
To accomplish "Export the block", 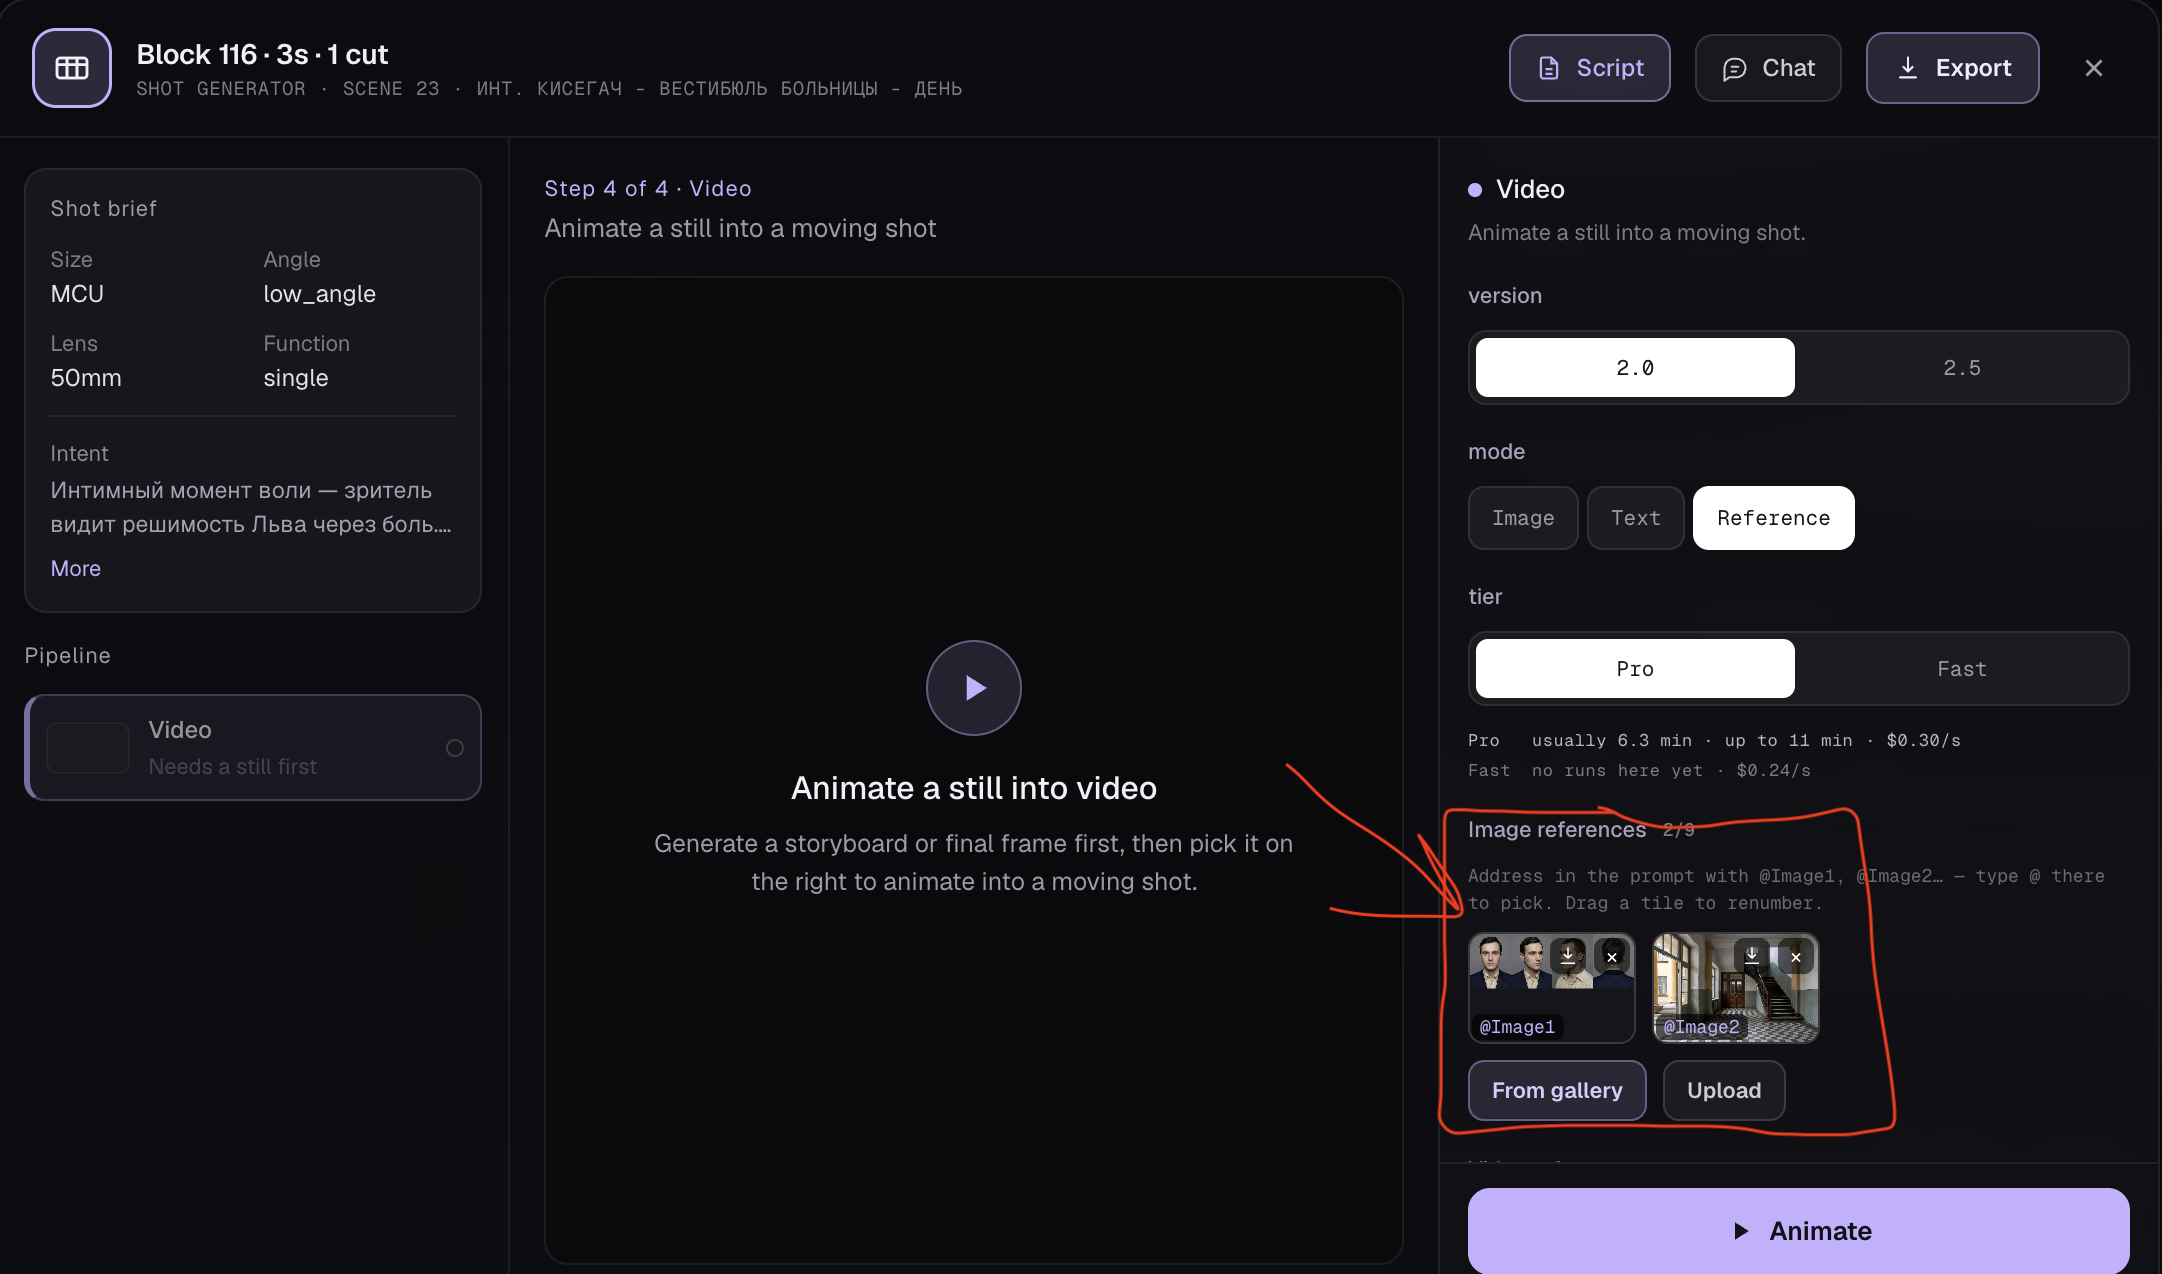I will tap(1952, 68).
